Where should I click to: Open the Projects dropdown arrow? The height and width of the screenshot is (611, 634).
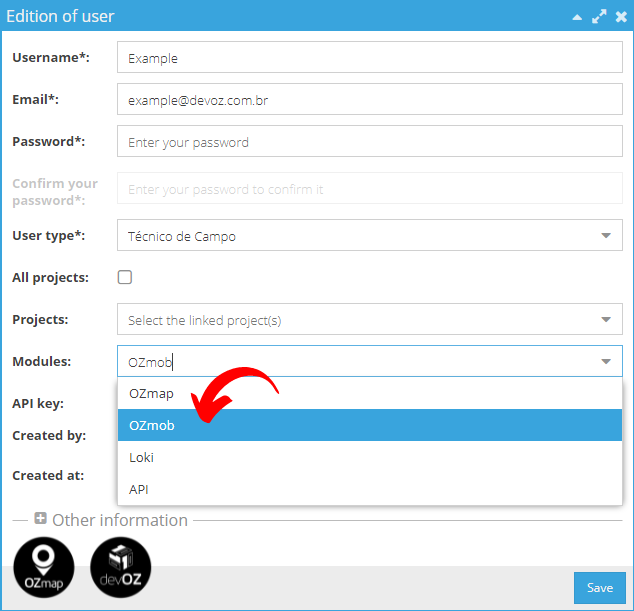pyautogui.click(x=606, y=319)
